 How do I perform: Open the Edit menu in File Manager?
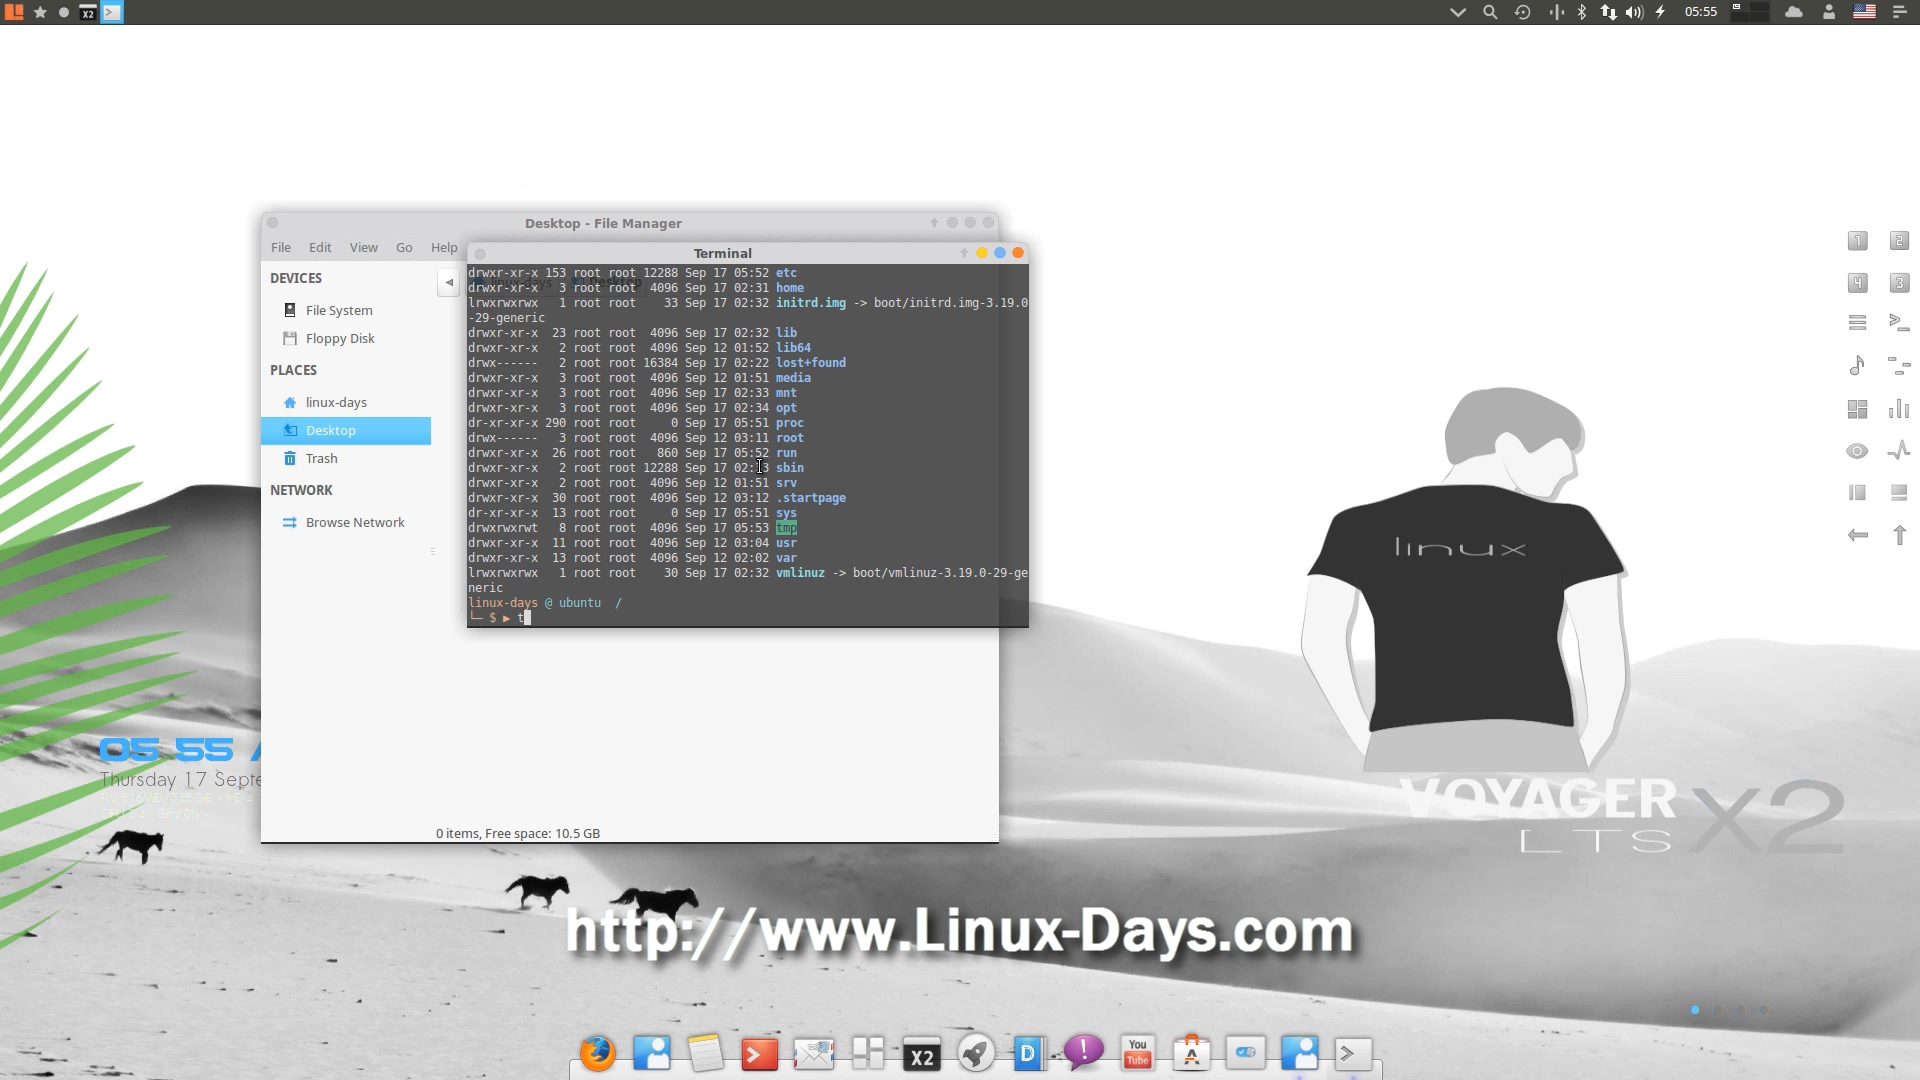[x=320, y=247]
